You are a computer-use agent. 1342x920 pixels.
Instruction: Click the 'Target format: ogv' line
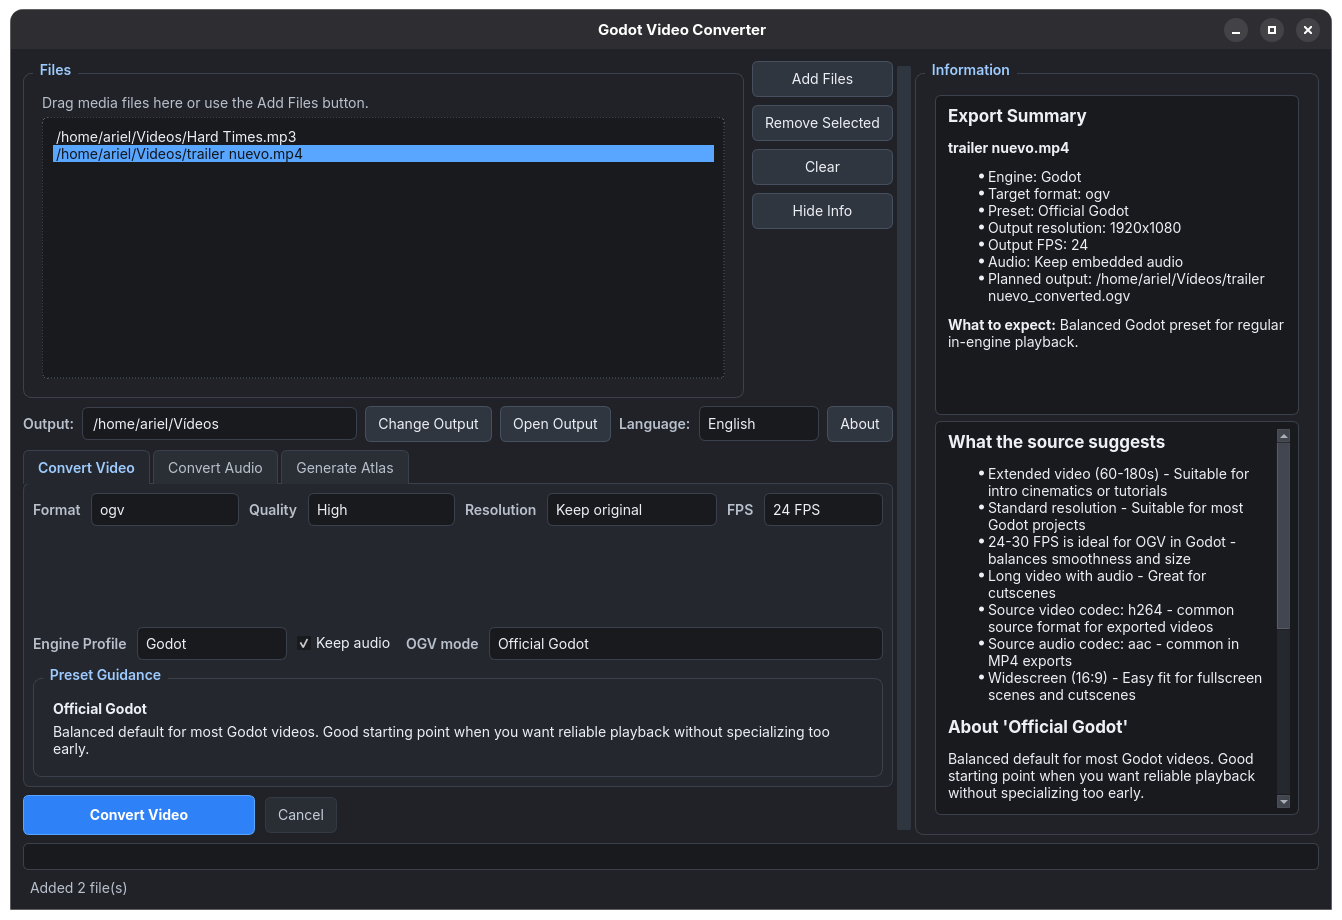[1049, 194]
